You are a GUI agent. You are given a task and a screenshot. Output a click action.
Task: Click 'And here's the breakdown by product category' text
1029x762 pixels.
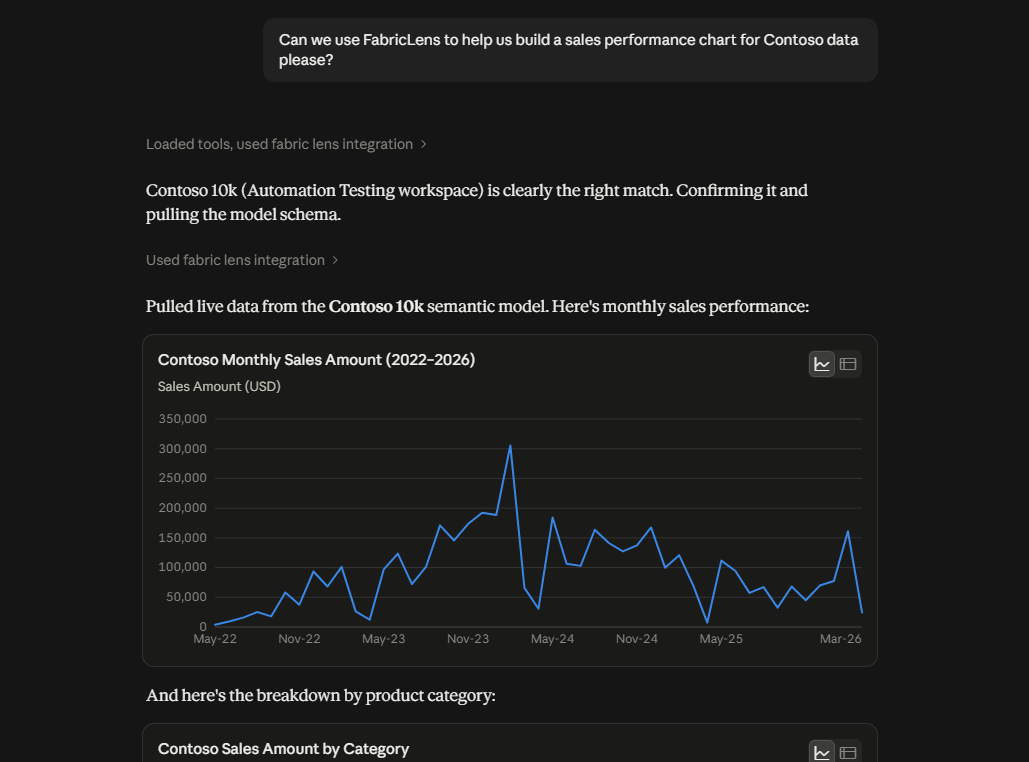(321, 696)
